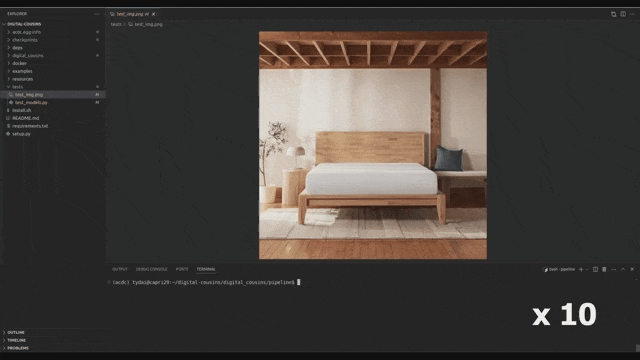Image resolution: width=640 pixels, height=360 pixels.
Task: Open editor's more actions ellipsis menu
Action: coord(632,14)
